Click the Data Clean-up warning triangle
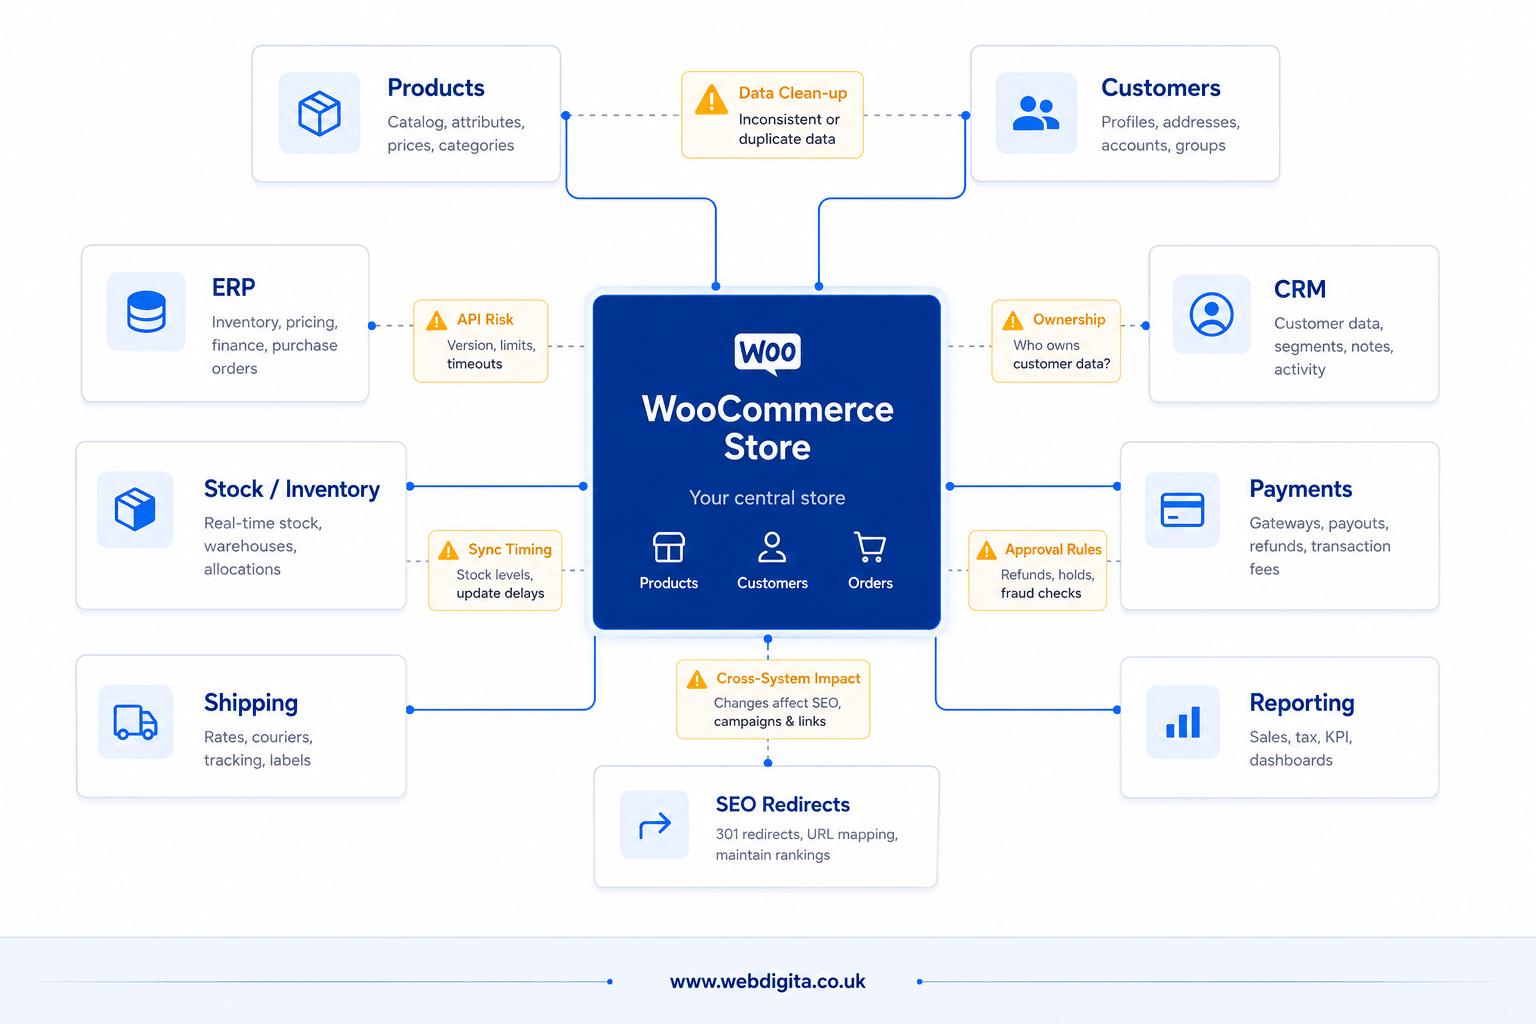1536x1024 pixels. coord(711,100)
